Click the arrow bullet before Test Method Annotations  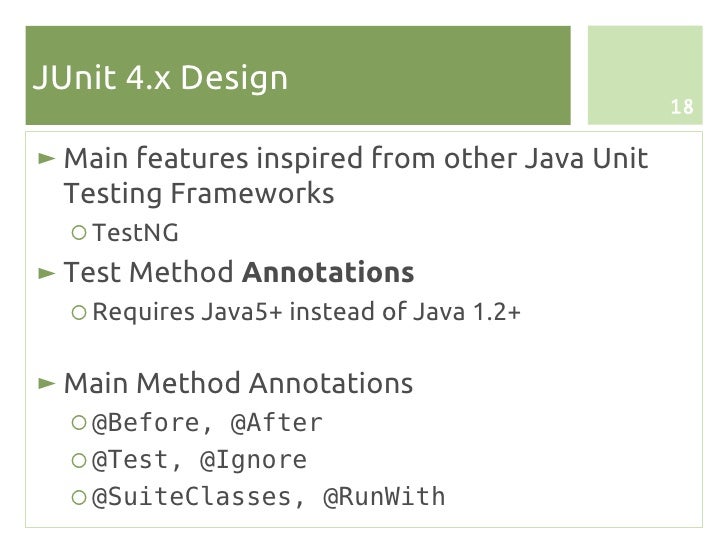pyautogui.click(x=46, y=273)
